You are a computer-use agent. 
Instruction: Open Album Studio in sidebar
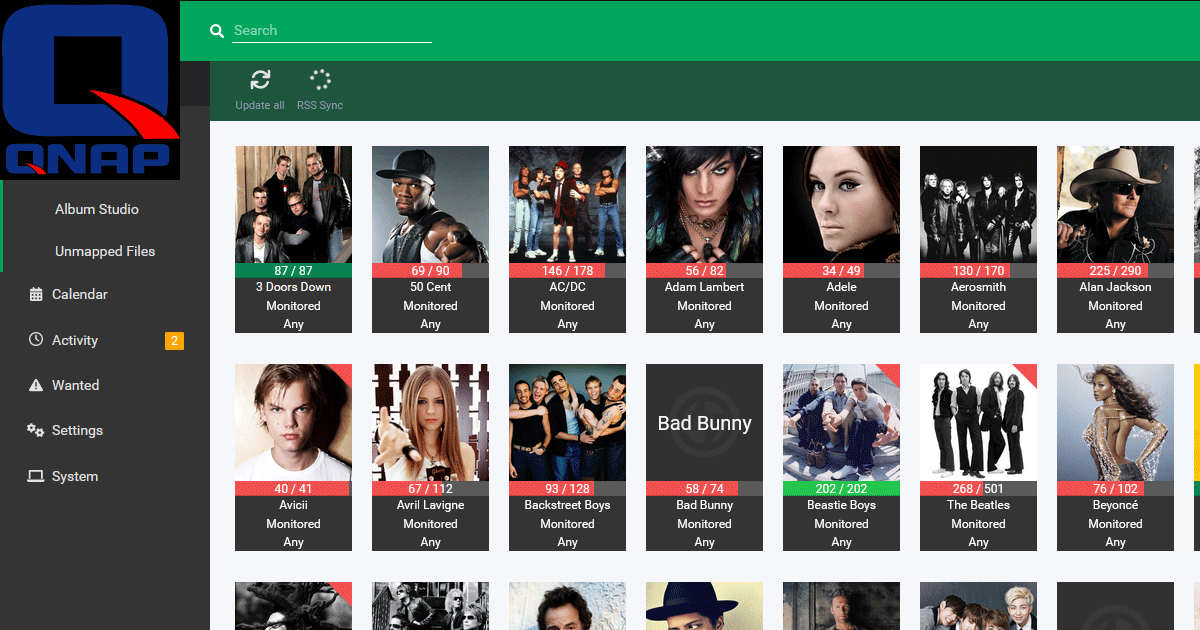click(97, 209)
